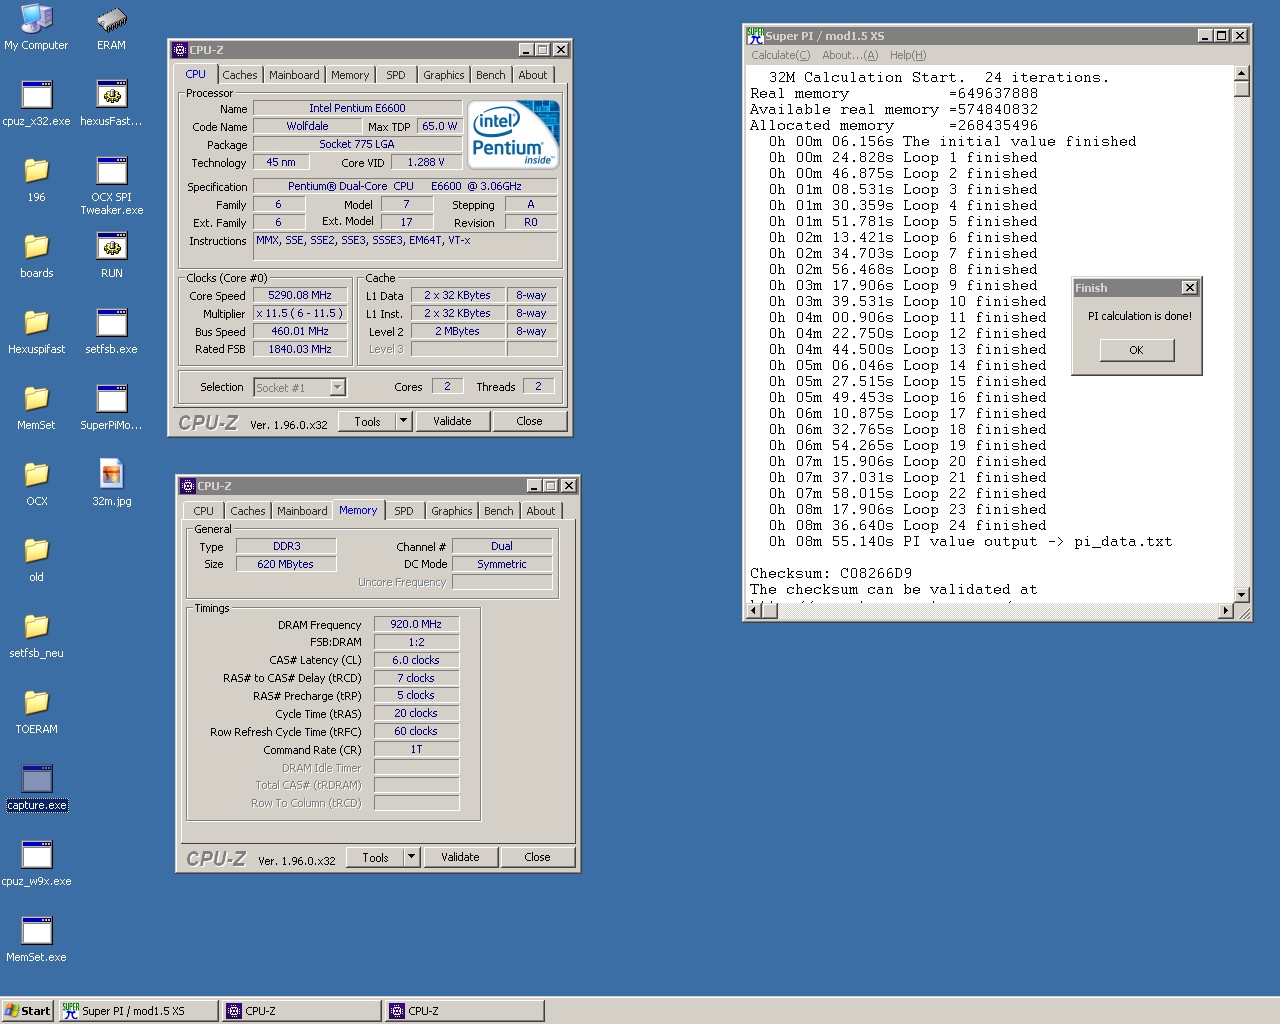Switch to Caches tab in lower CPU-Z
This screenshot has width=1280, height=1024.
coord(248,511)
